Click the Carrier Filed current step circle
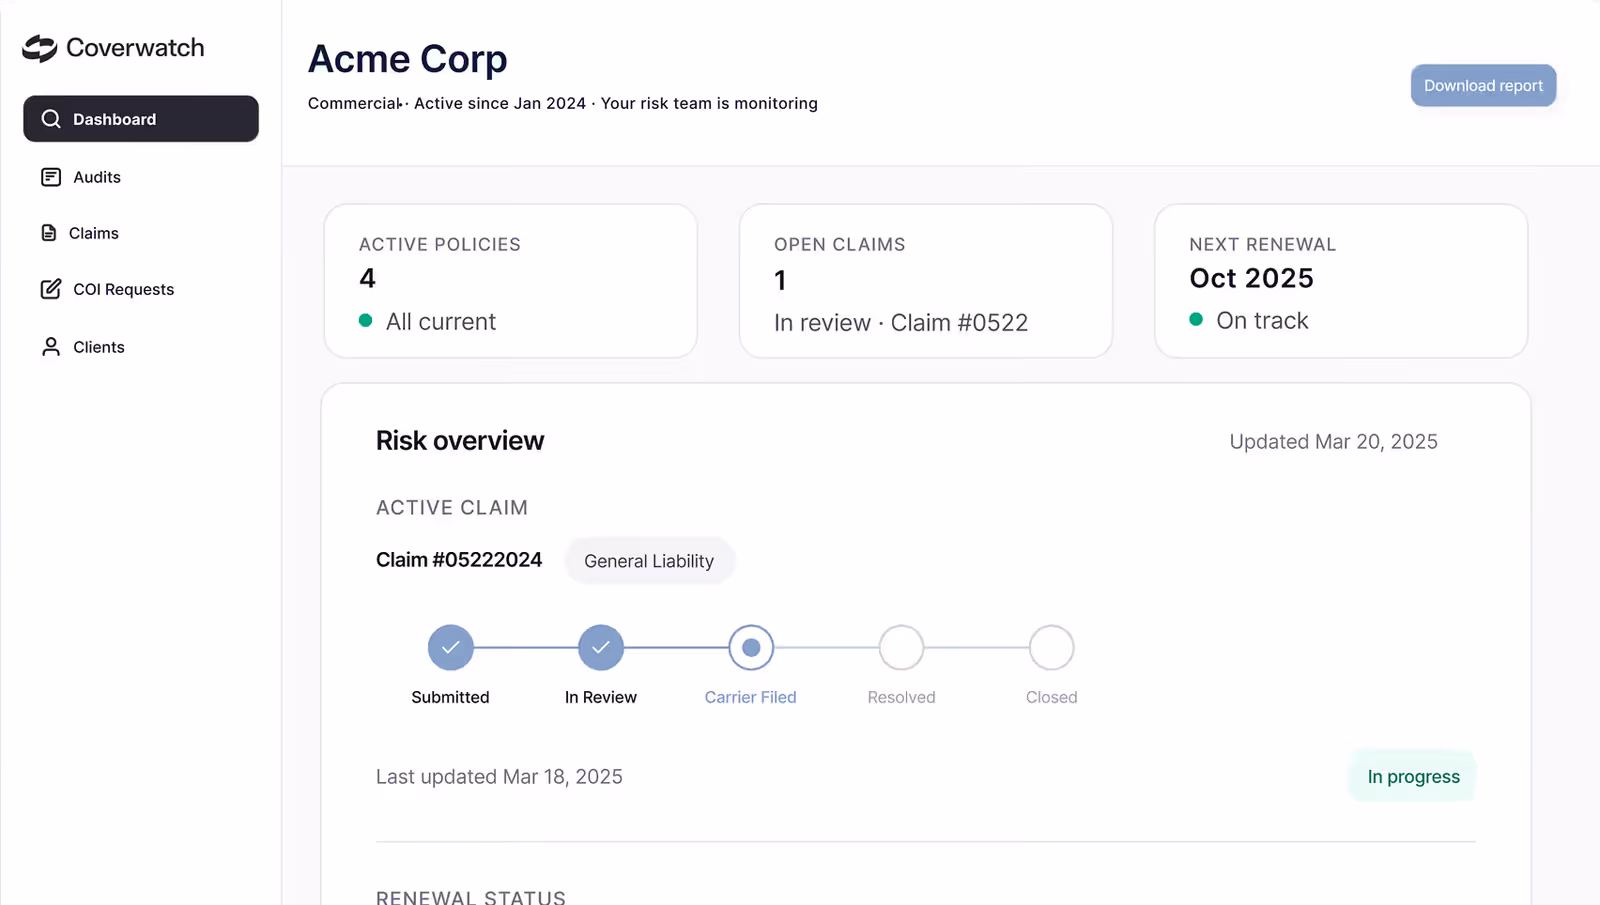The height and width of the screenshot is (905, 1600). click(751, 648)
